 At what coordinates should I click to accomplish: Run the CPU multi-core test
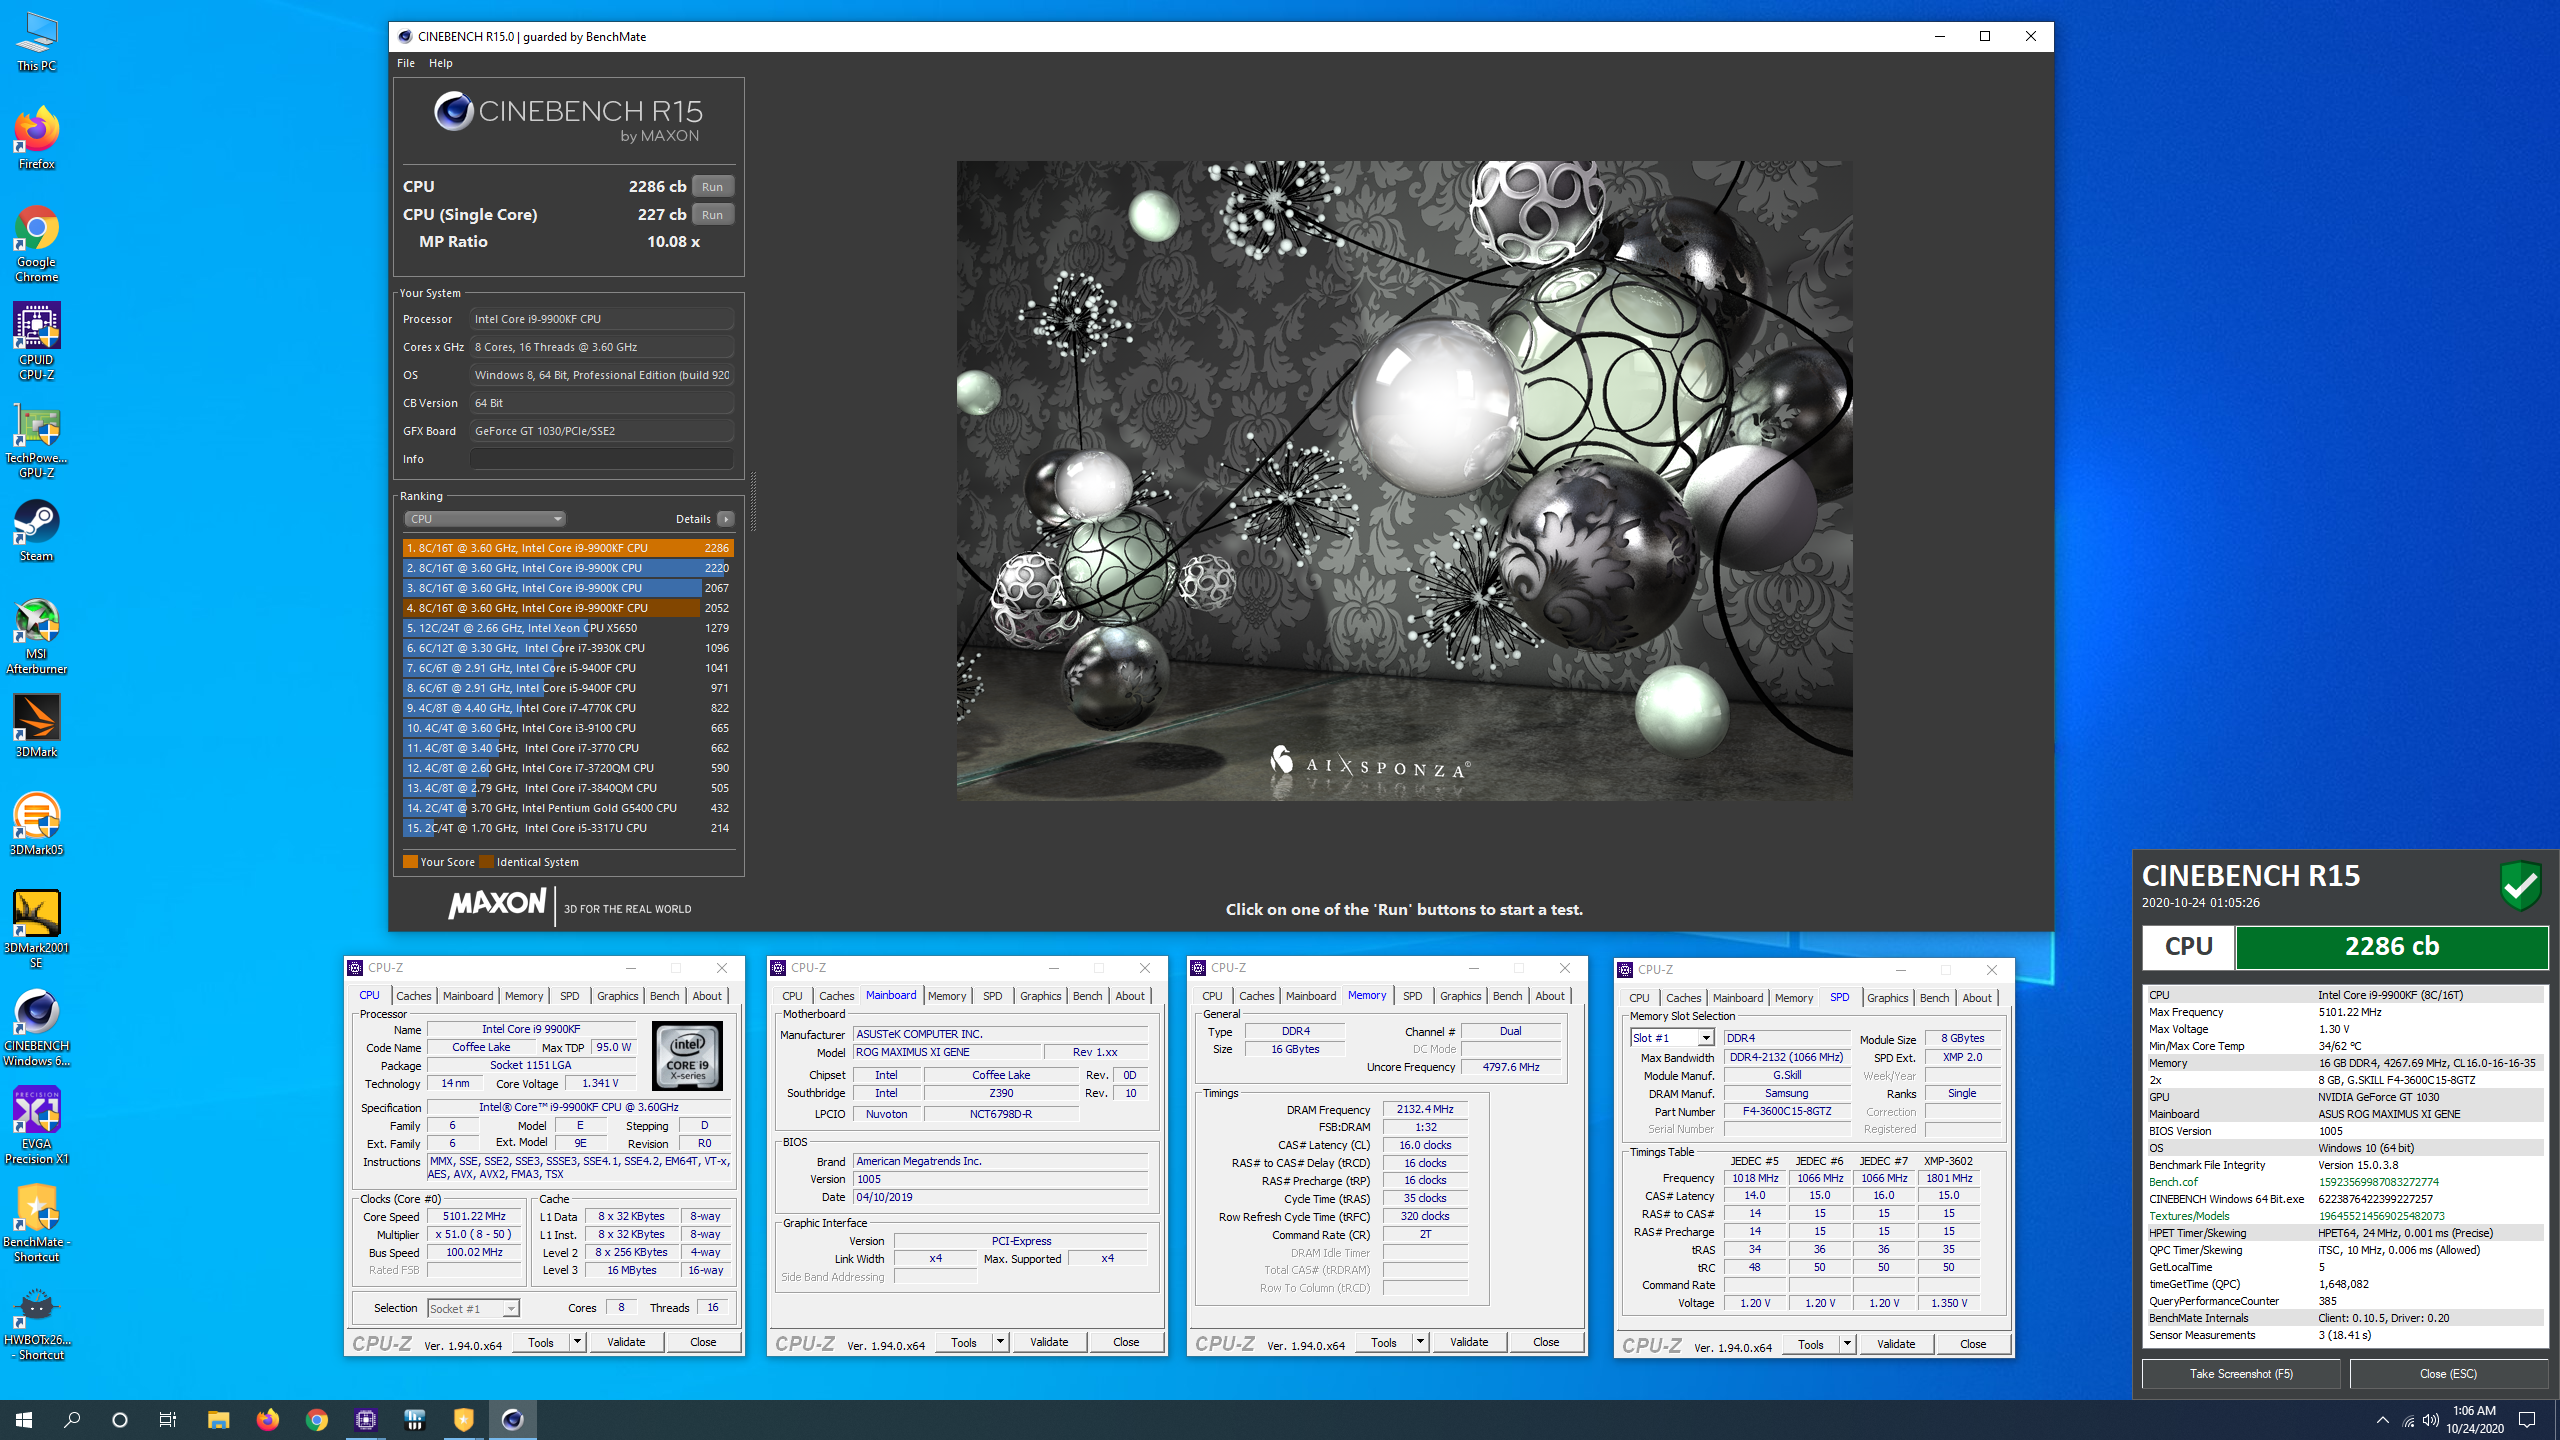point(712,187)
